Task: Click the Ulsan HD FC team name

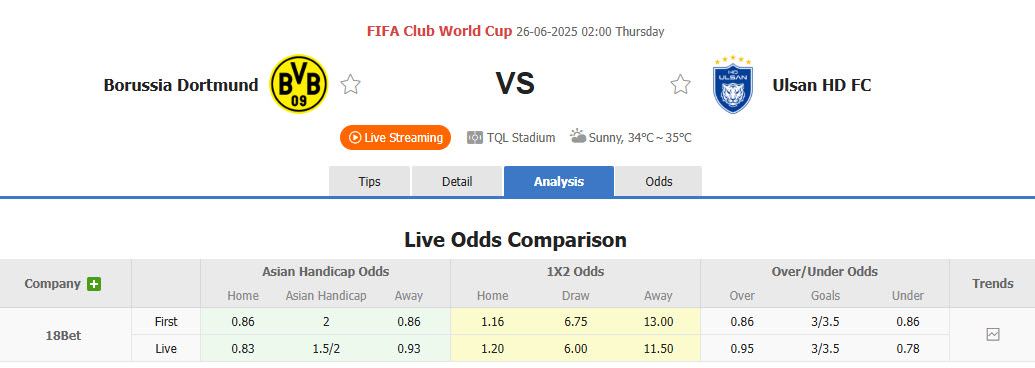Action: click(822, 85)
